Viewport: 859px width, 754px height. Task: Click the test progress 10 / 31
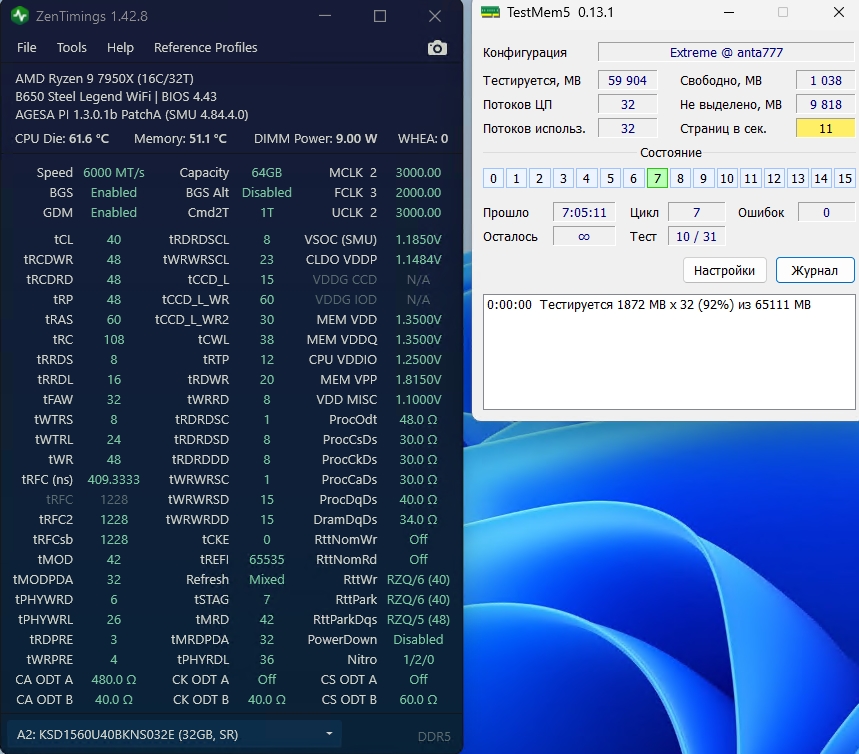click(696, 237)
